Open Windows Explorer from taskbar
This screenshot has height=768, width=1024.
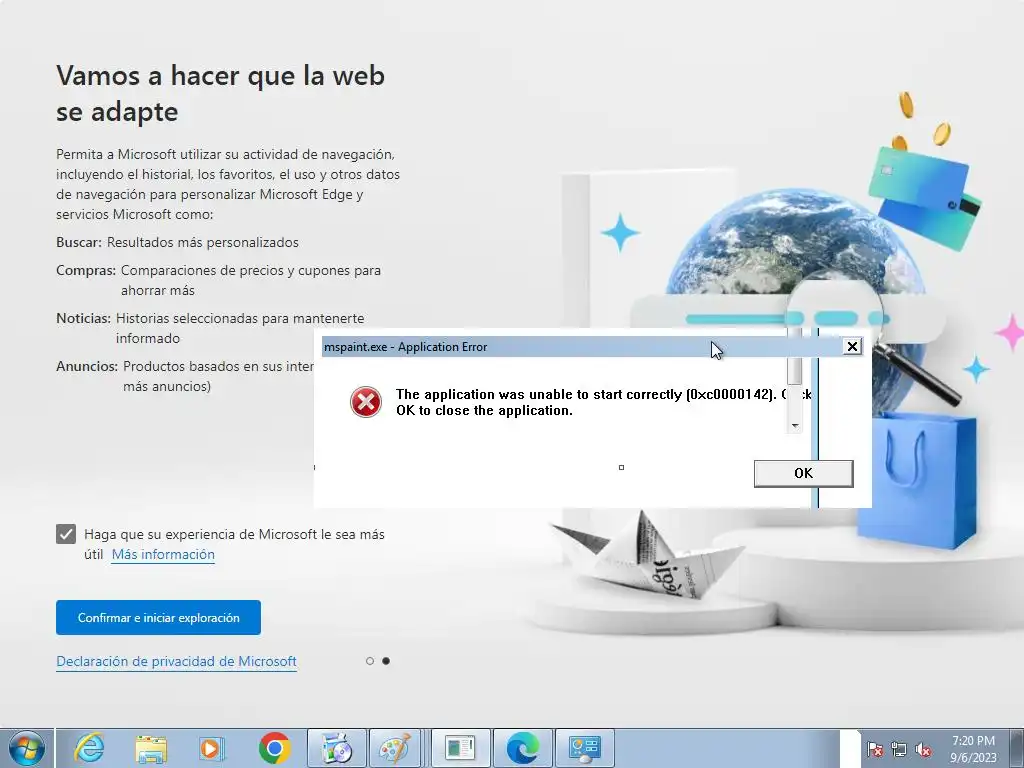151,748
